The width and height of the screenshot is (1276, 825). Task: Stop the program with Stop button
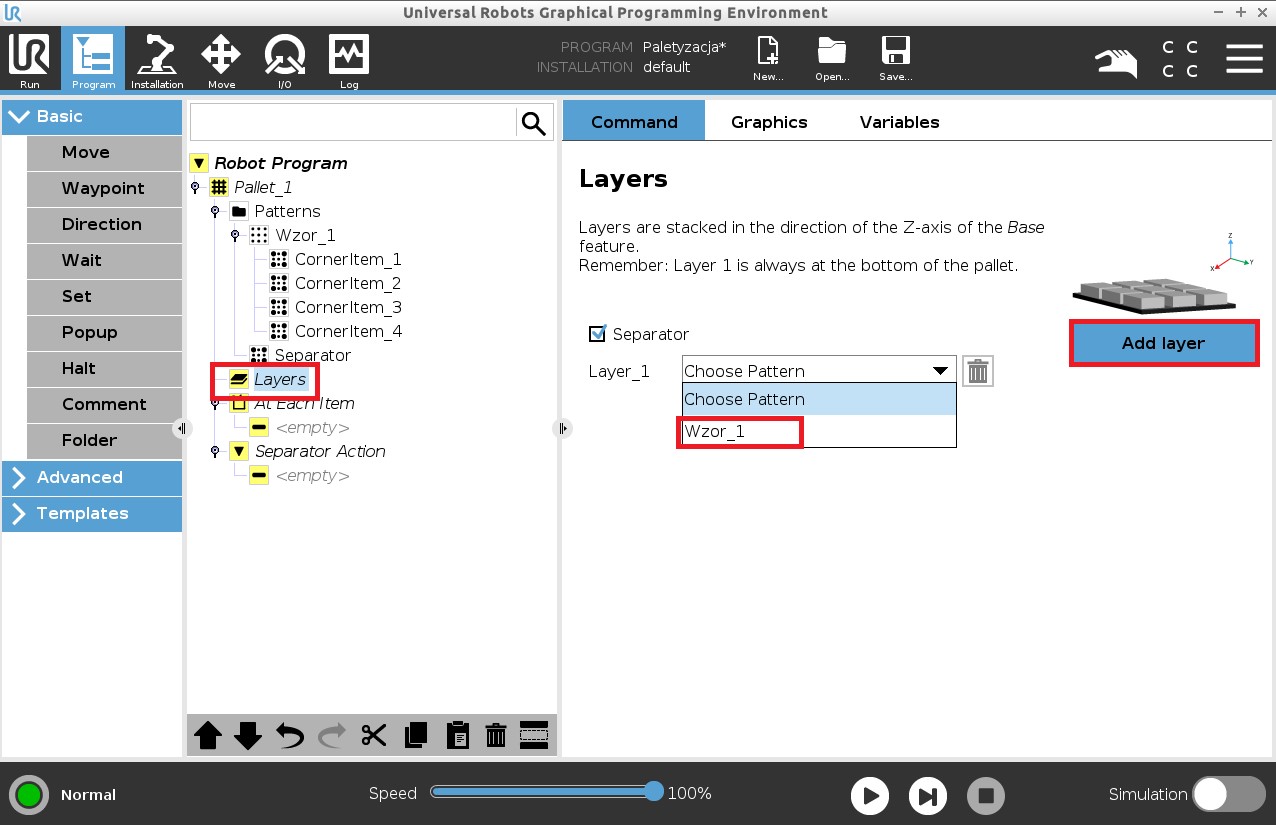click(x=986, y=796)
